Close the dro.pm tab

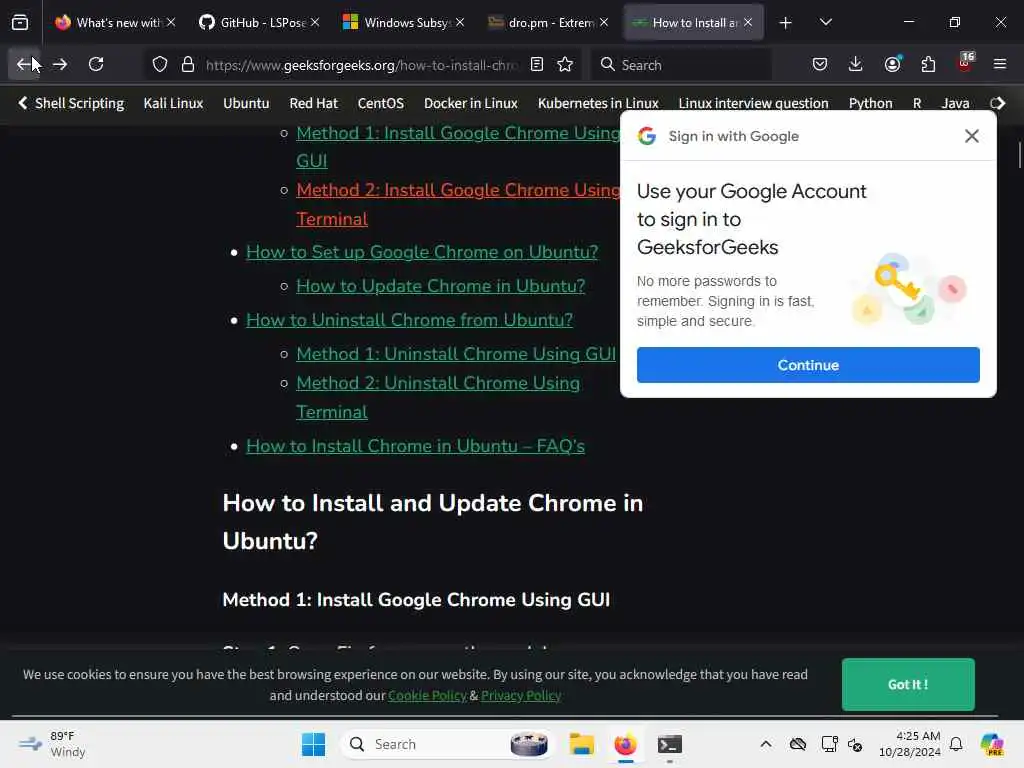[604, 22]
